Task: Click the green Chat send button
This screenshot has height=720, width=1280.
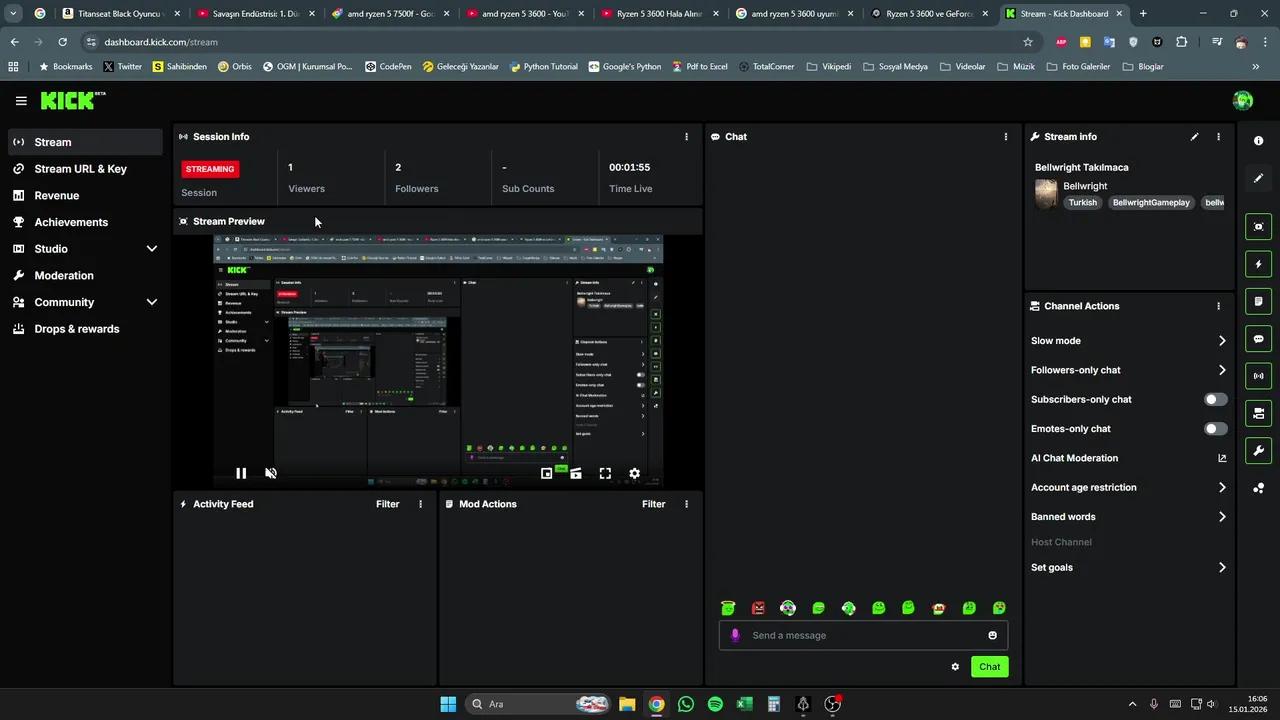Action: tap(989, 667)
